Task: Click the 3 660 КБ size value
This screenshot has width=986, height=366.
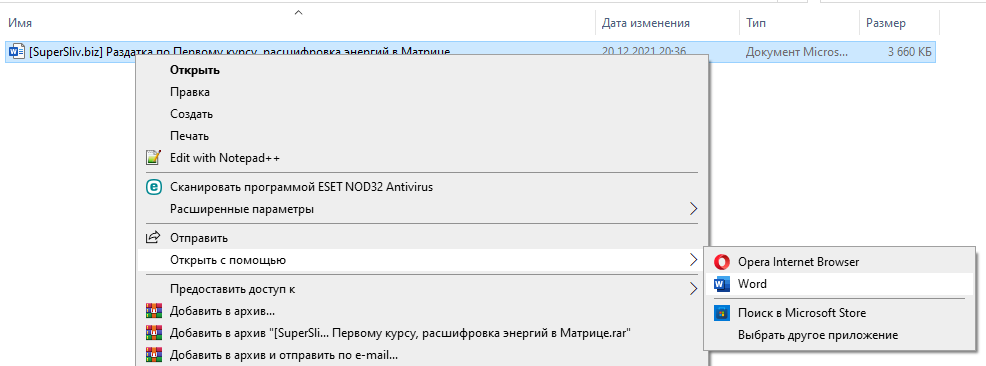Action: (x=909, y=52)
